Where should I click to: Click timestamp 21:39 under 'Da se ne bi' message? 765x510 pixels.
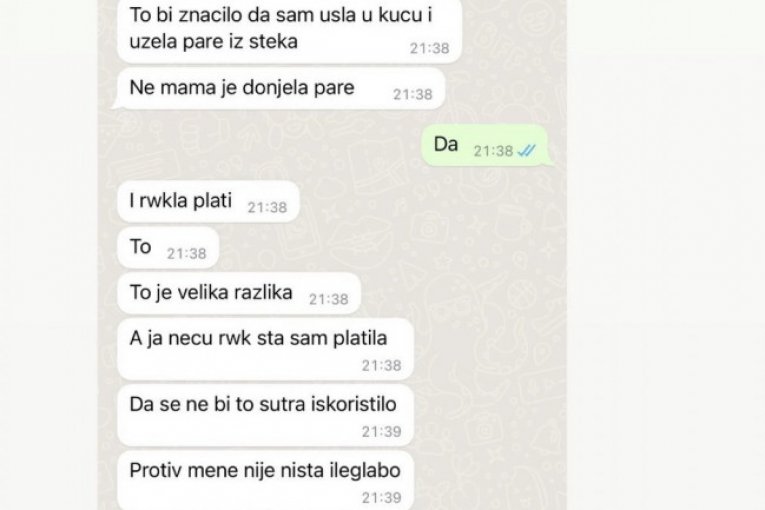382,431
